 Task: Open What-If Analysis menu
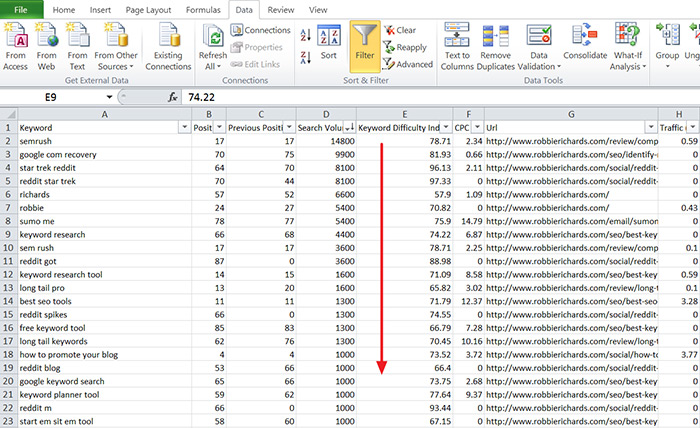pyautogui.click(x=628, y=47)
